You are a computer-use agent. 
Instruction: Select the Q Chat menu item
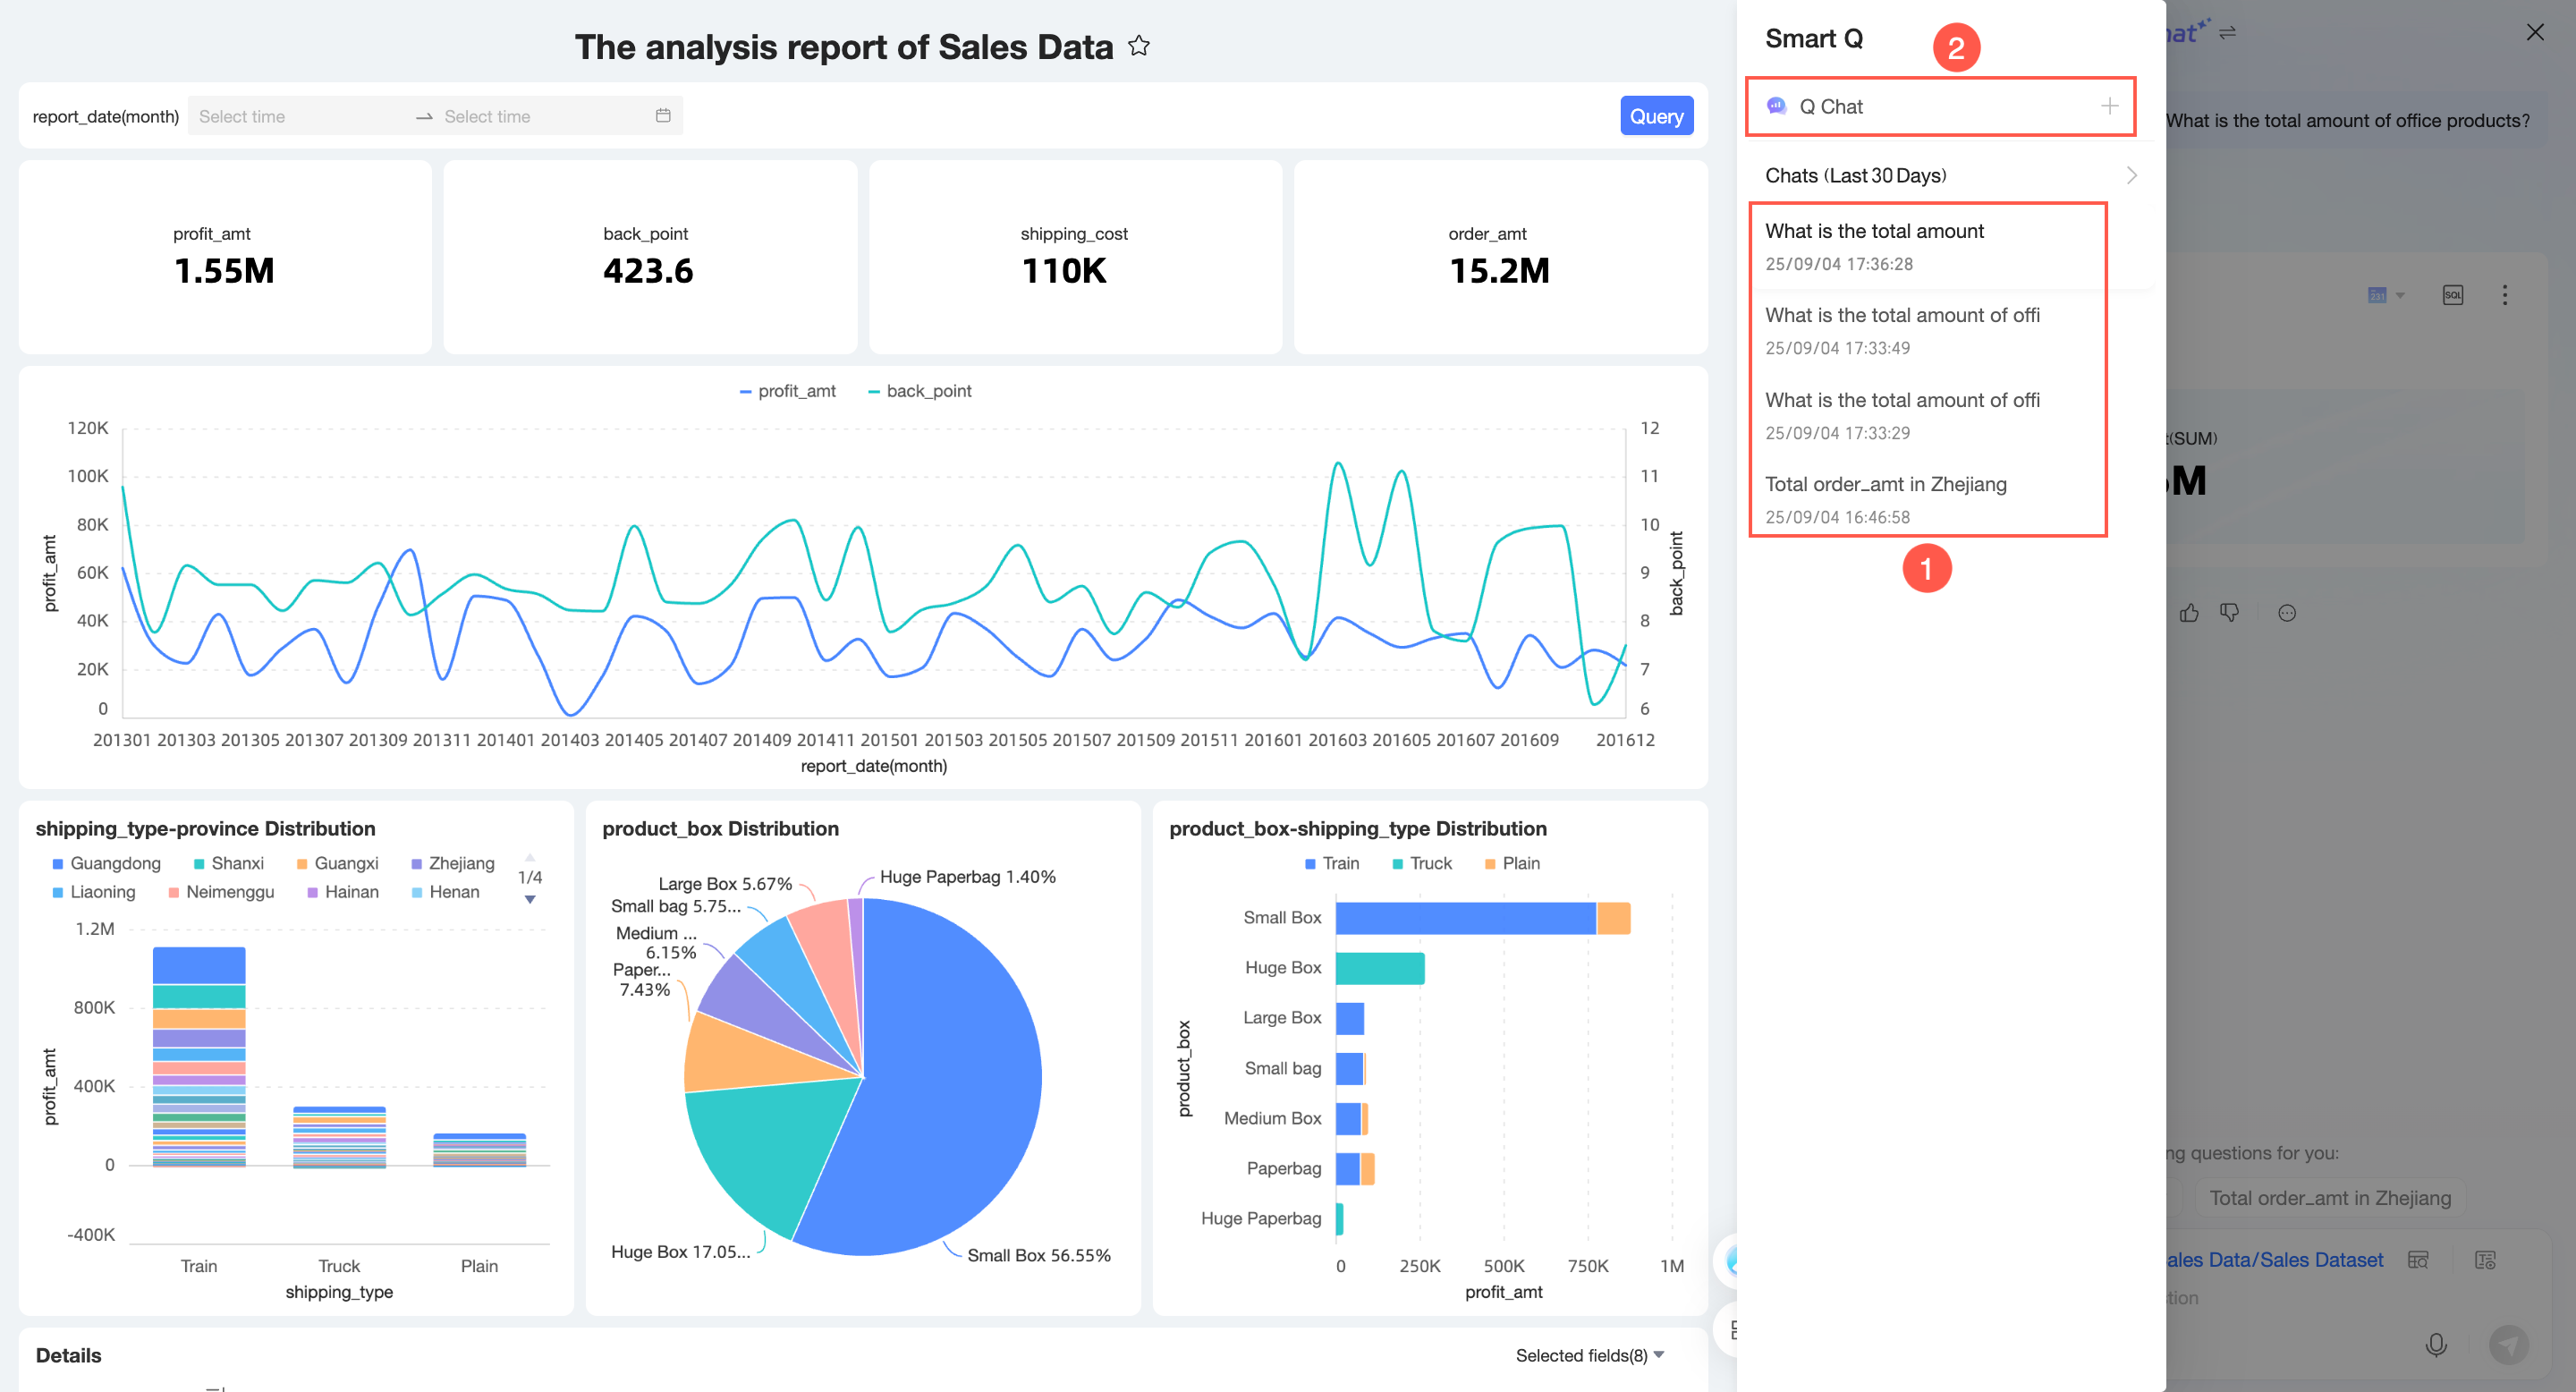coord(1830,107)
